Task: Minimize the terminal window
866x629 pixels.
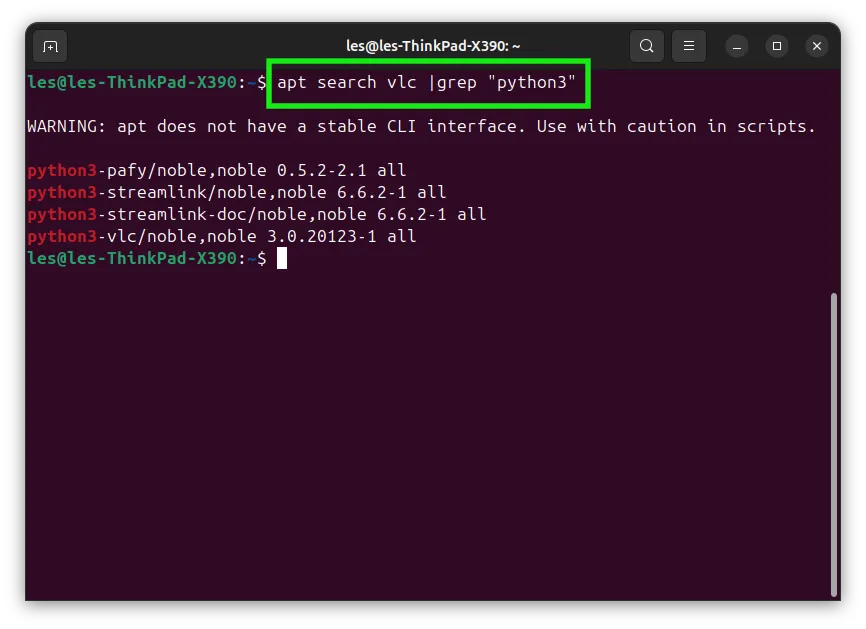Action: coord(737,46)
